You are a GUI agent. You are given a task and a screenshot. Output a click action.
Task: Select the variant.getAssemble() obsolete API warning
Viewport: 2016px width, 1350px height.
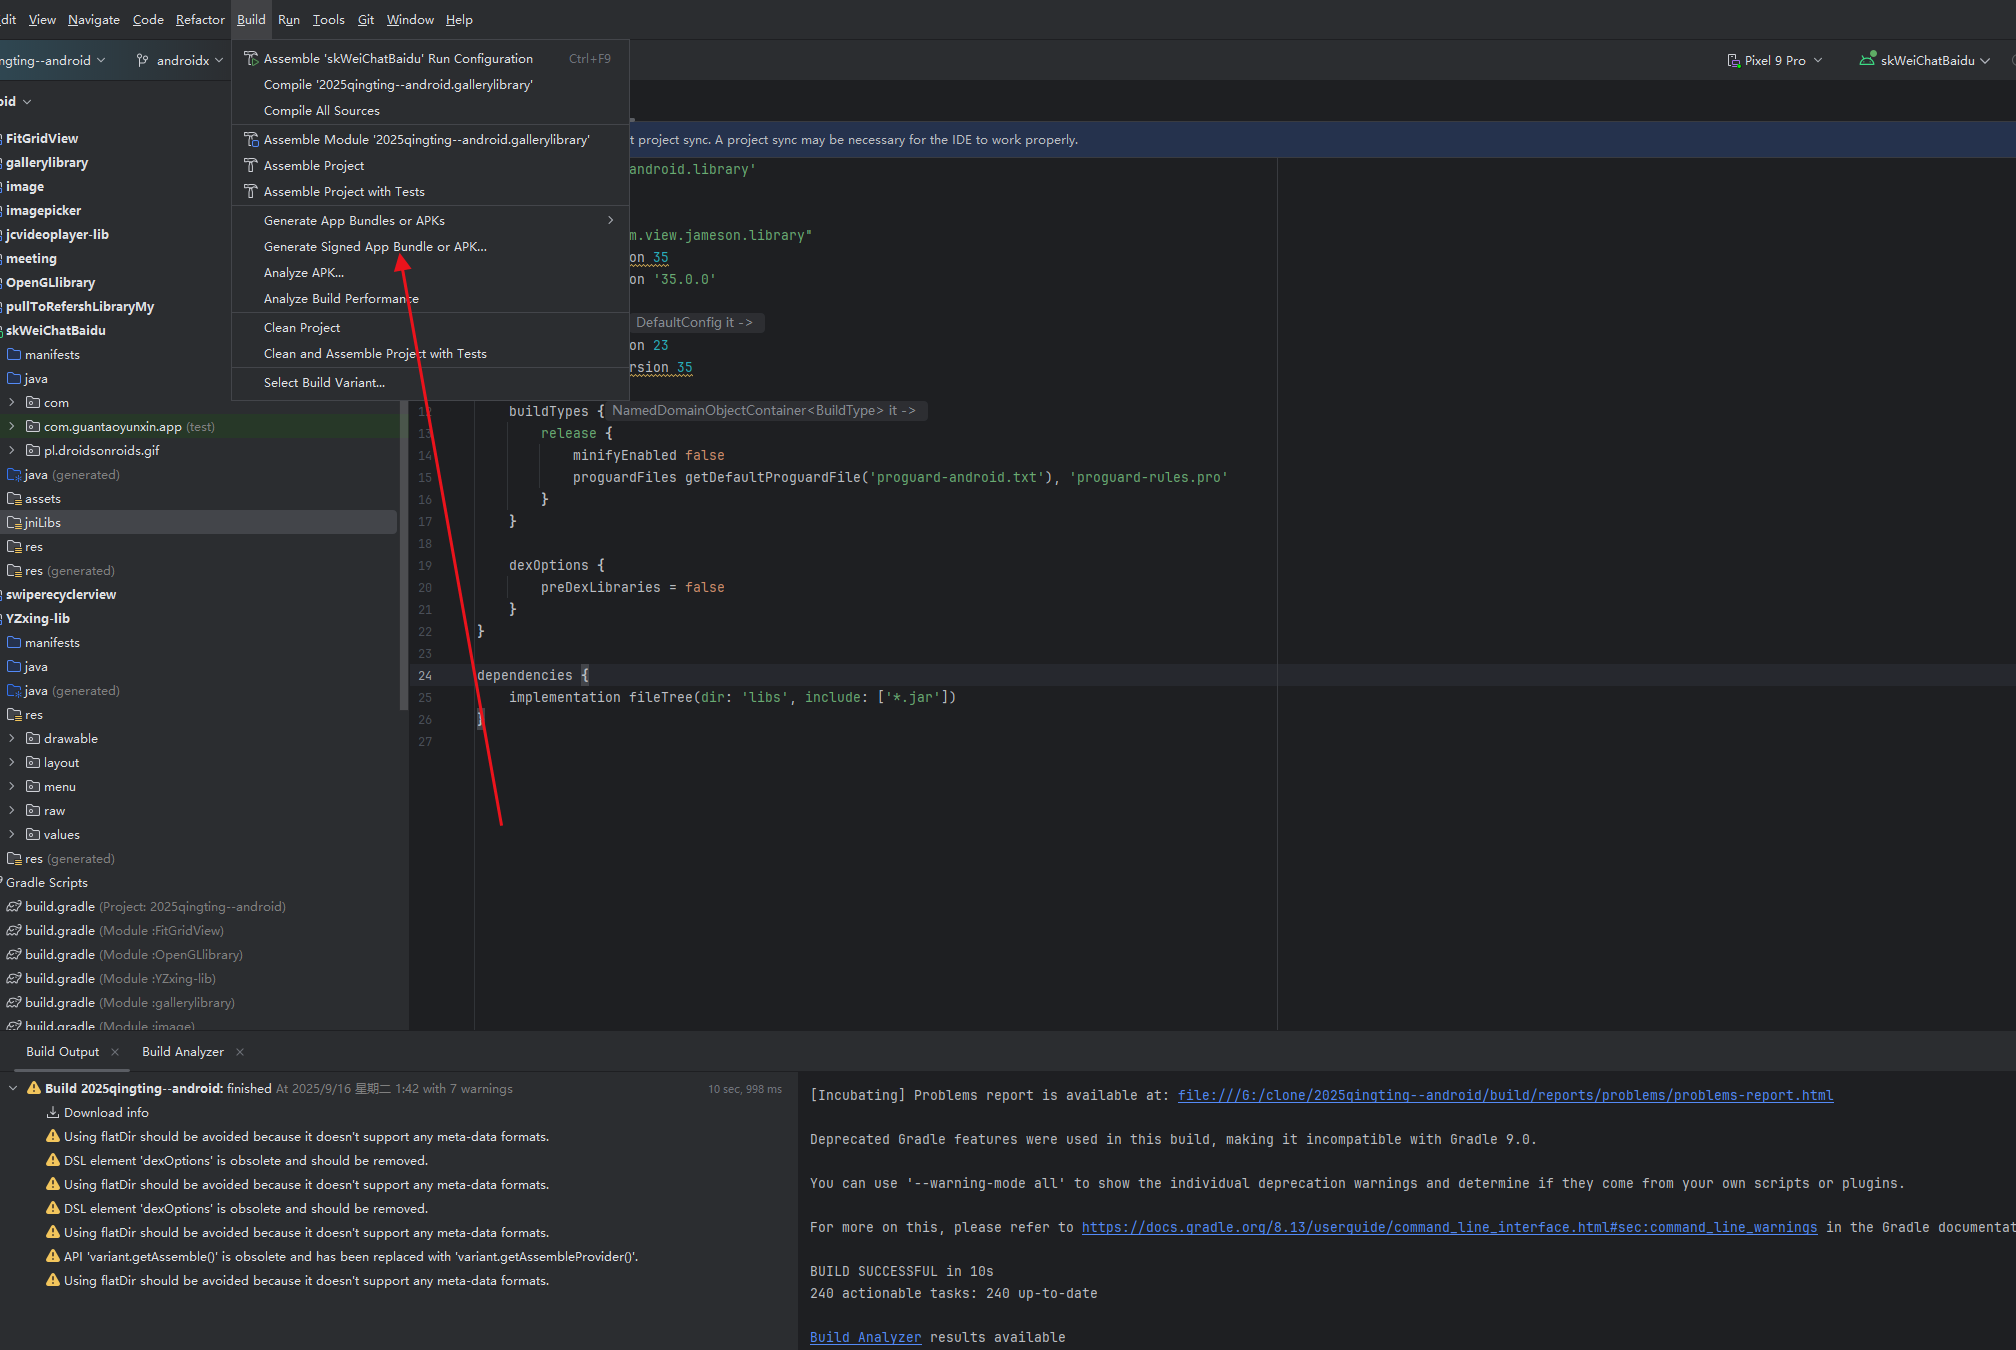(351, 1256)
